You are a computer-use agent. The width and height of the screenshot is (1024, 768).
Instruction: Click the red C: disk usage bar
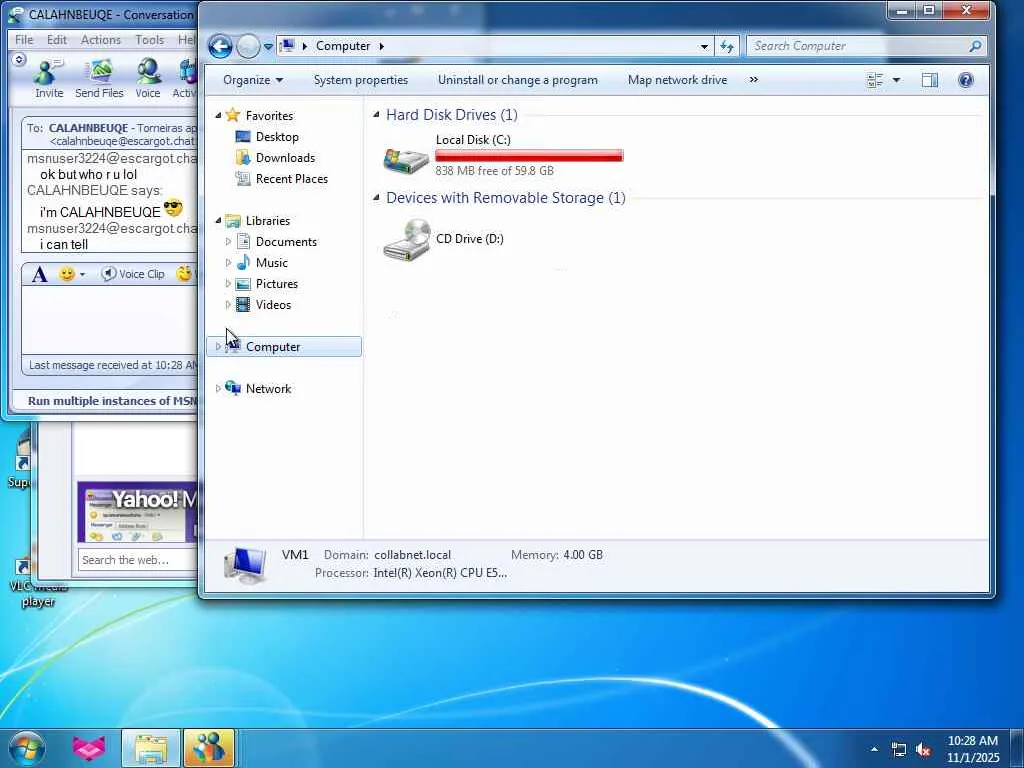click(529, 155)
